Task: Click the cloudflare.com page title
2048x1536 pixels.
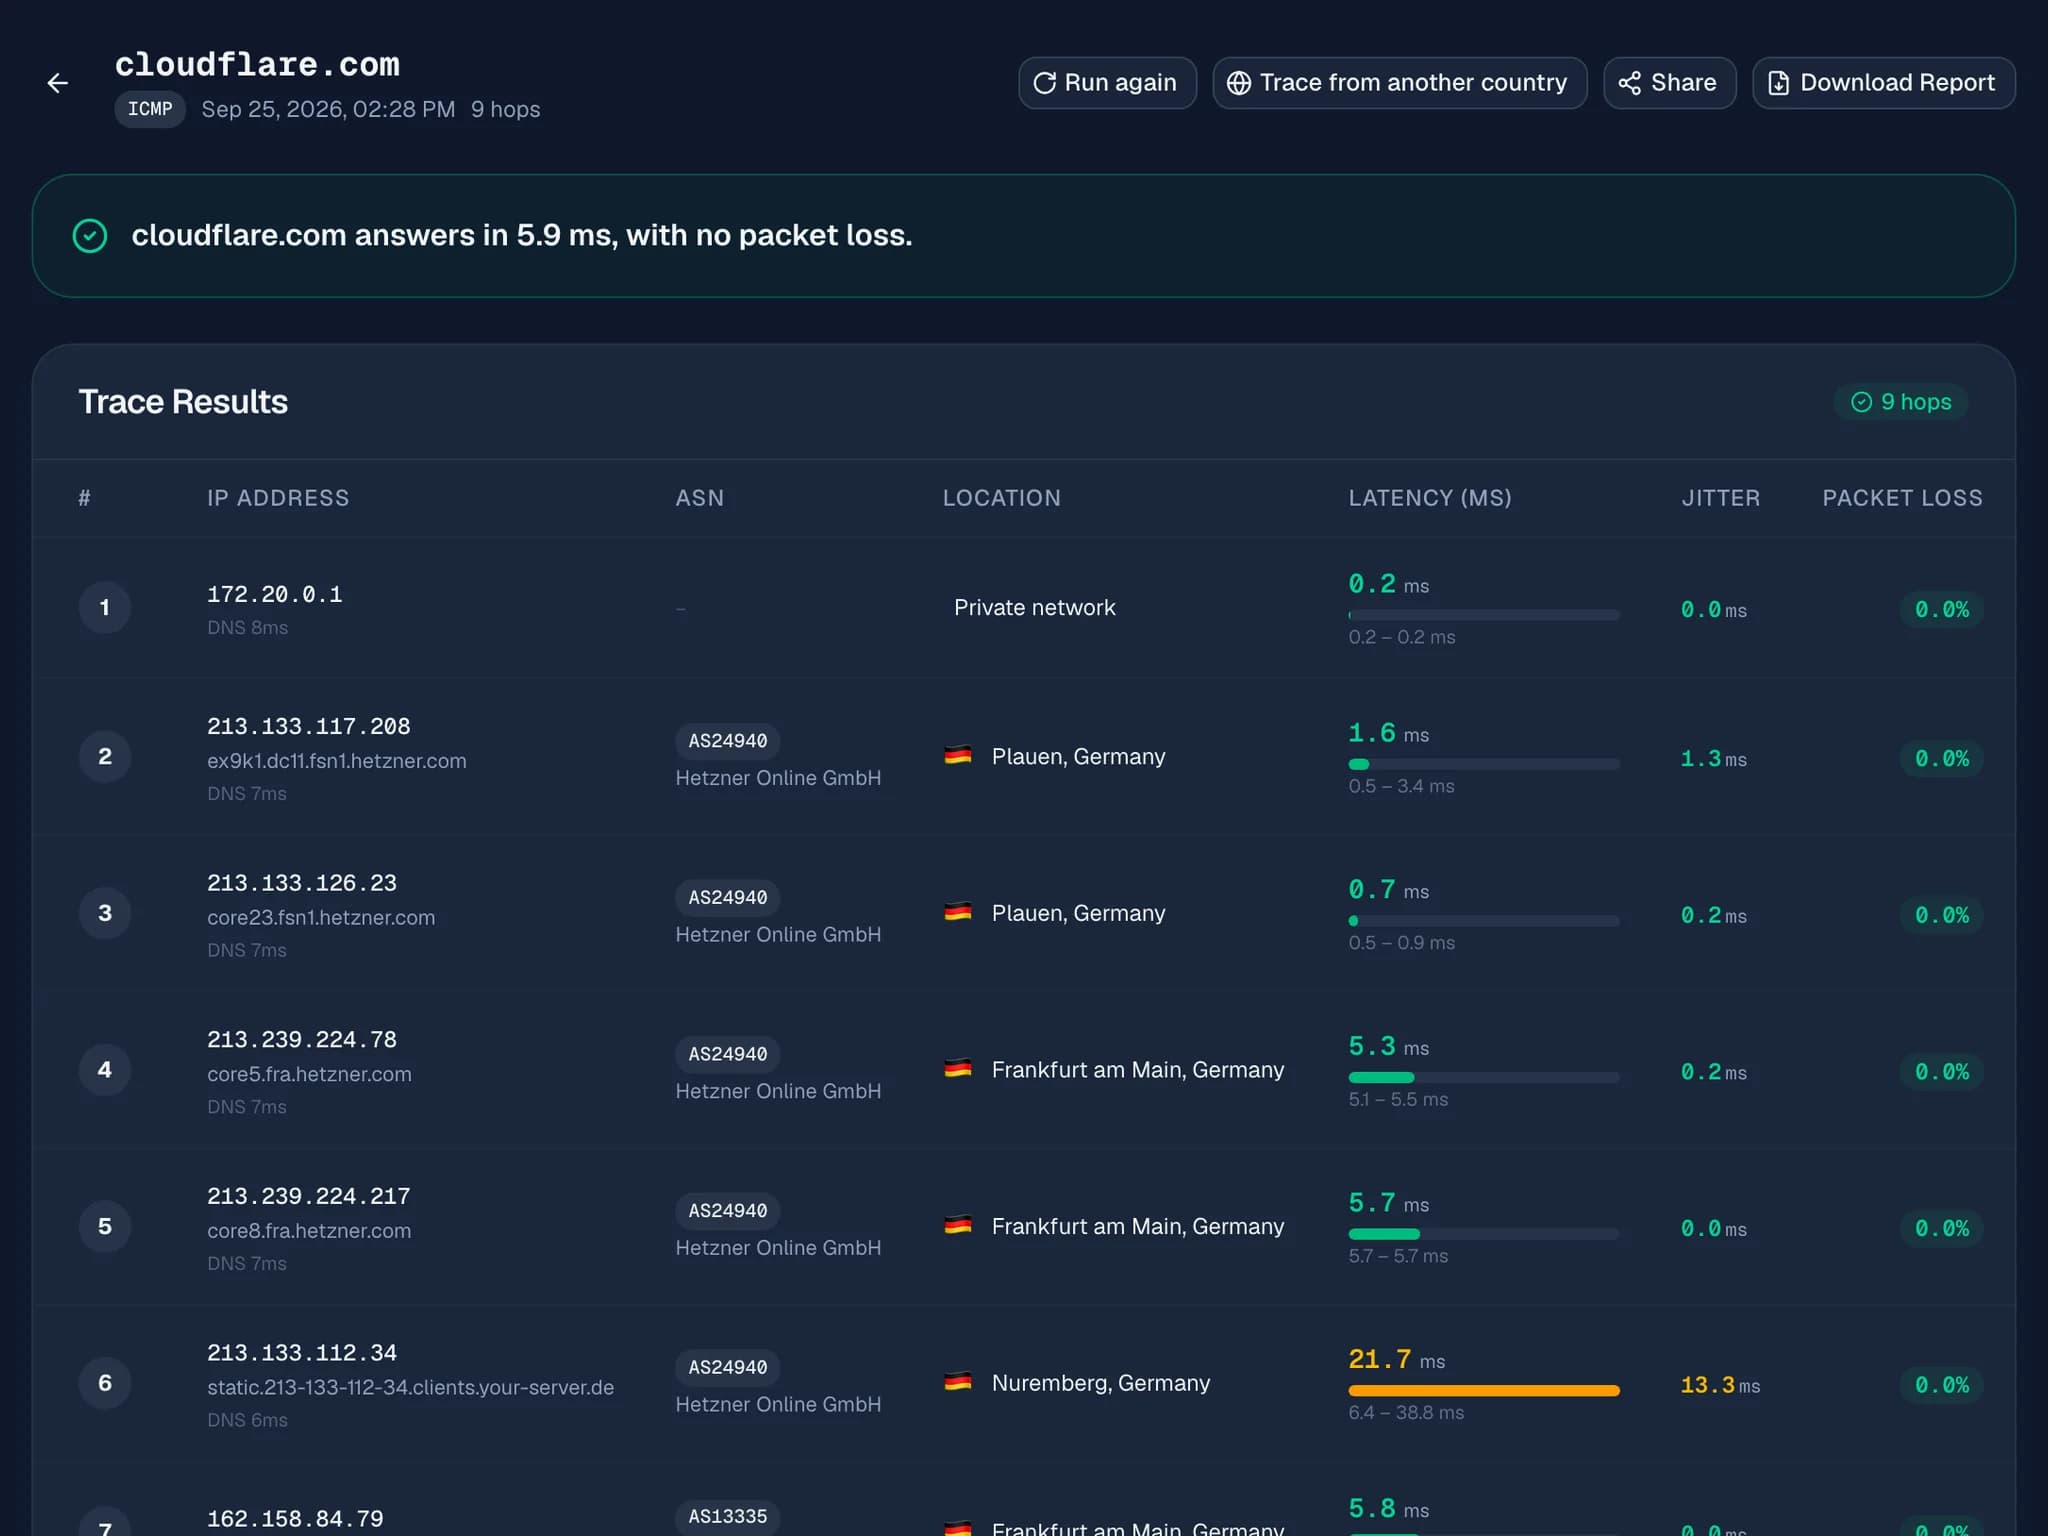Action: [257, 65]
